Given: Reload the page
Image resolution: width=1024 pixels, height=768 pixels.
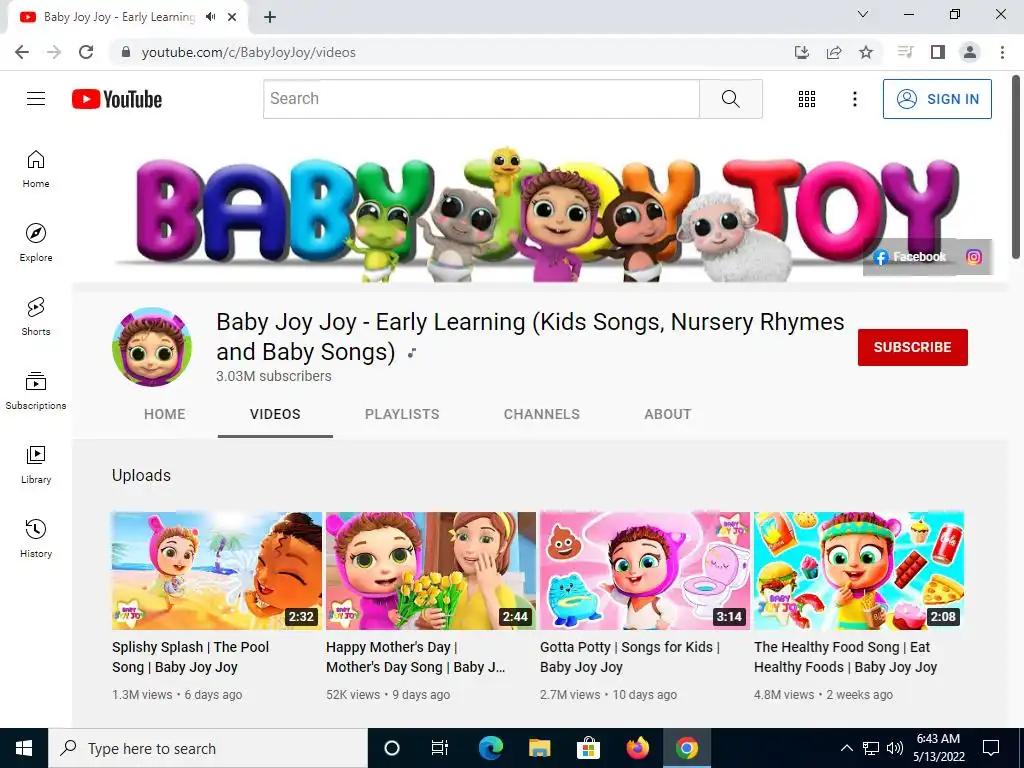Looking at the screenshot, I should click(86, 52).
